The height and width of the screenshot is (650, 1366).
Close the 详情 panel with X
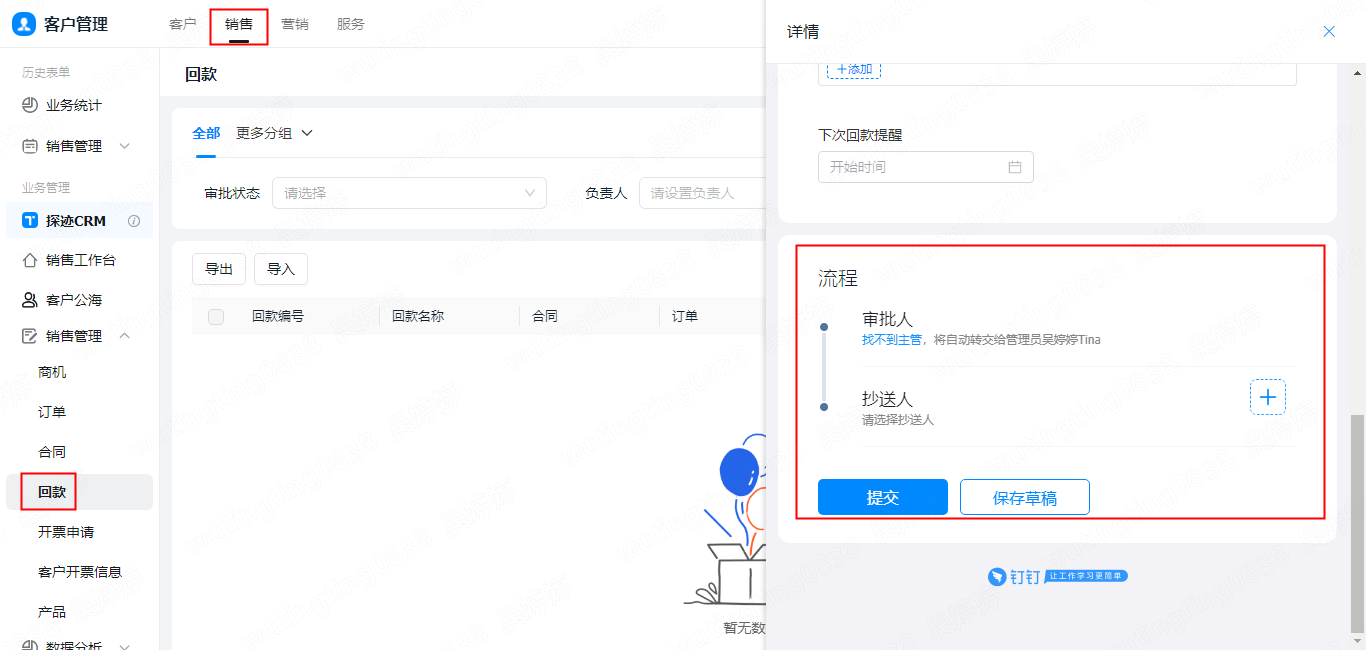pos(1329,32)
